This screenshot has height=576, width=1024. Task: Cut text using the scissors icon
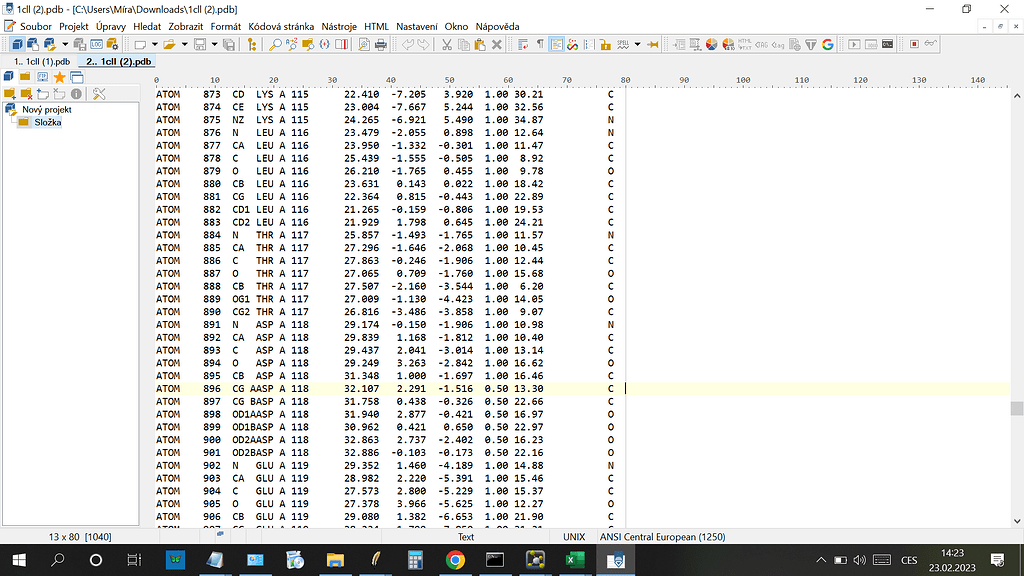coord(445,45)
